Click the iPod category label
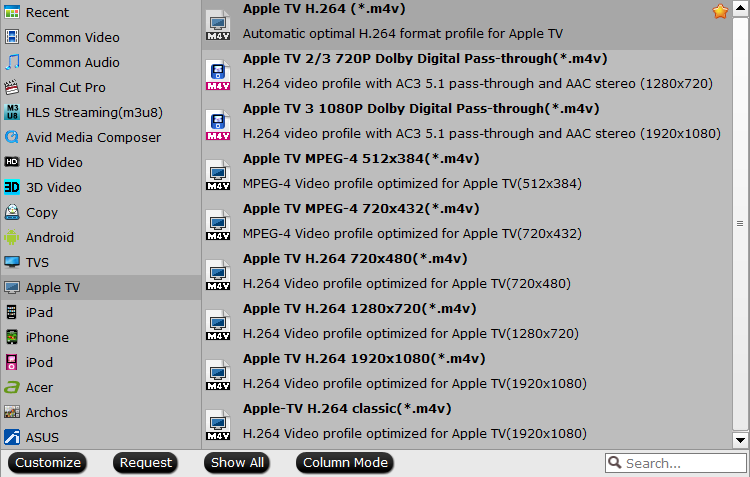This screenshot has width=750, height=477. point(39,362)
